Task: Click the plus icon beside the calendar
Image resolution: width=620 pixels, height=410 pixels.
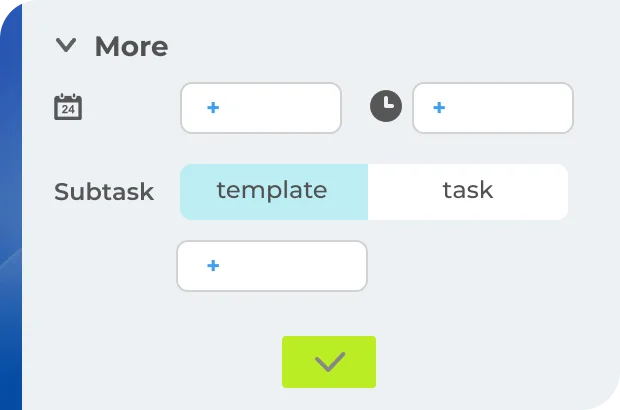Action: click(x=213, y=108)
